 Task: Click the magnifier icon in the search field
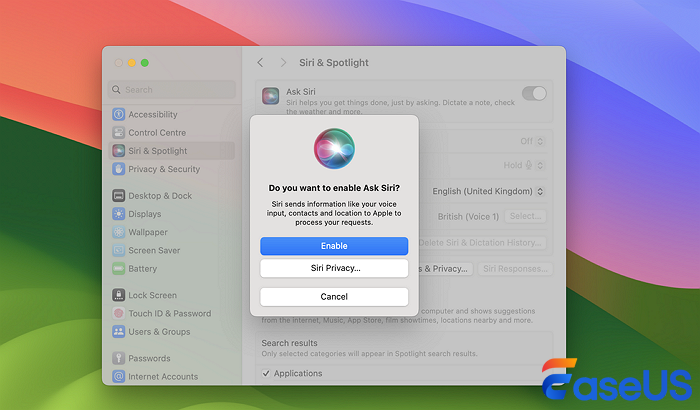point(117,90)
